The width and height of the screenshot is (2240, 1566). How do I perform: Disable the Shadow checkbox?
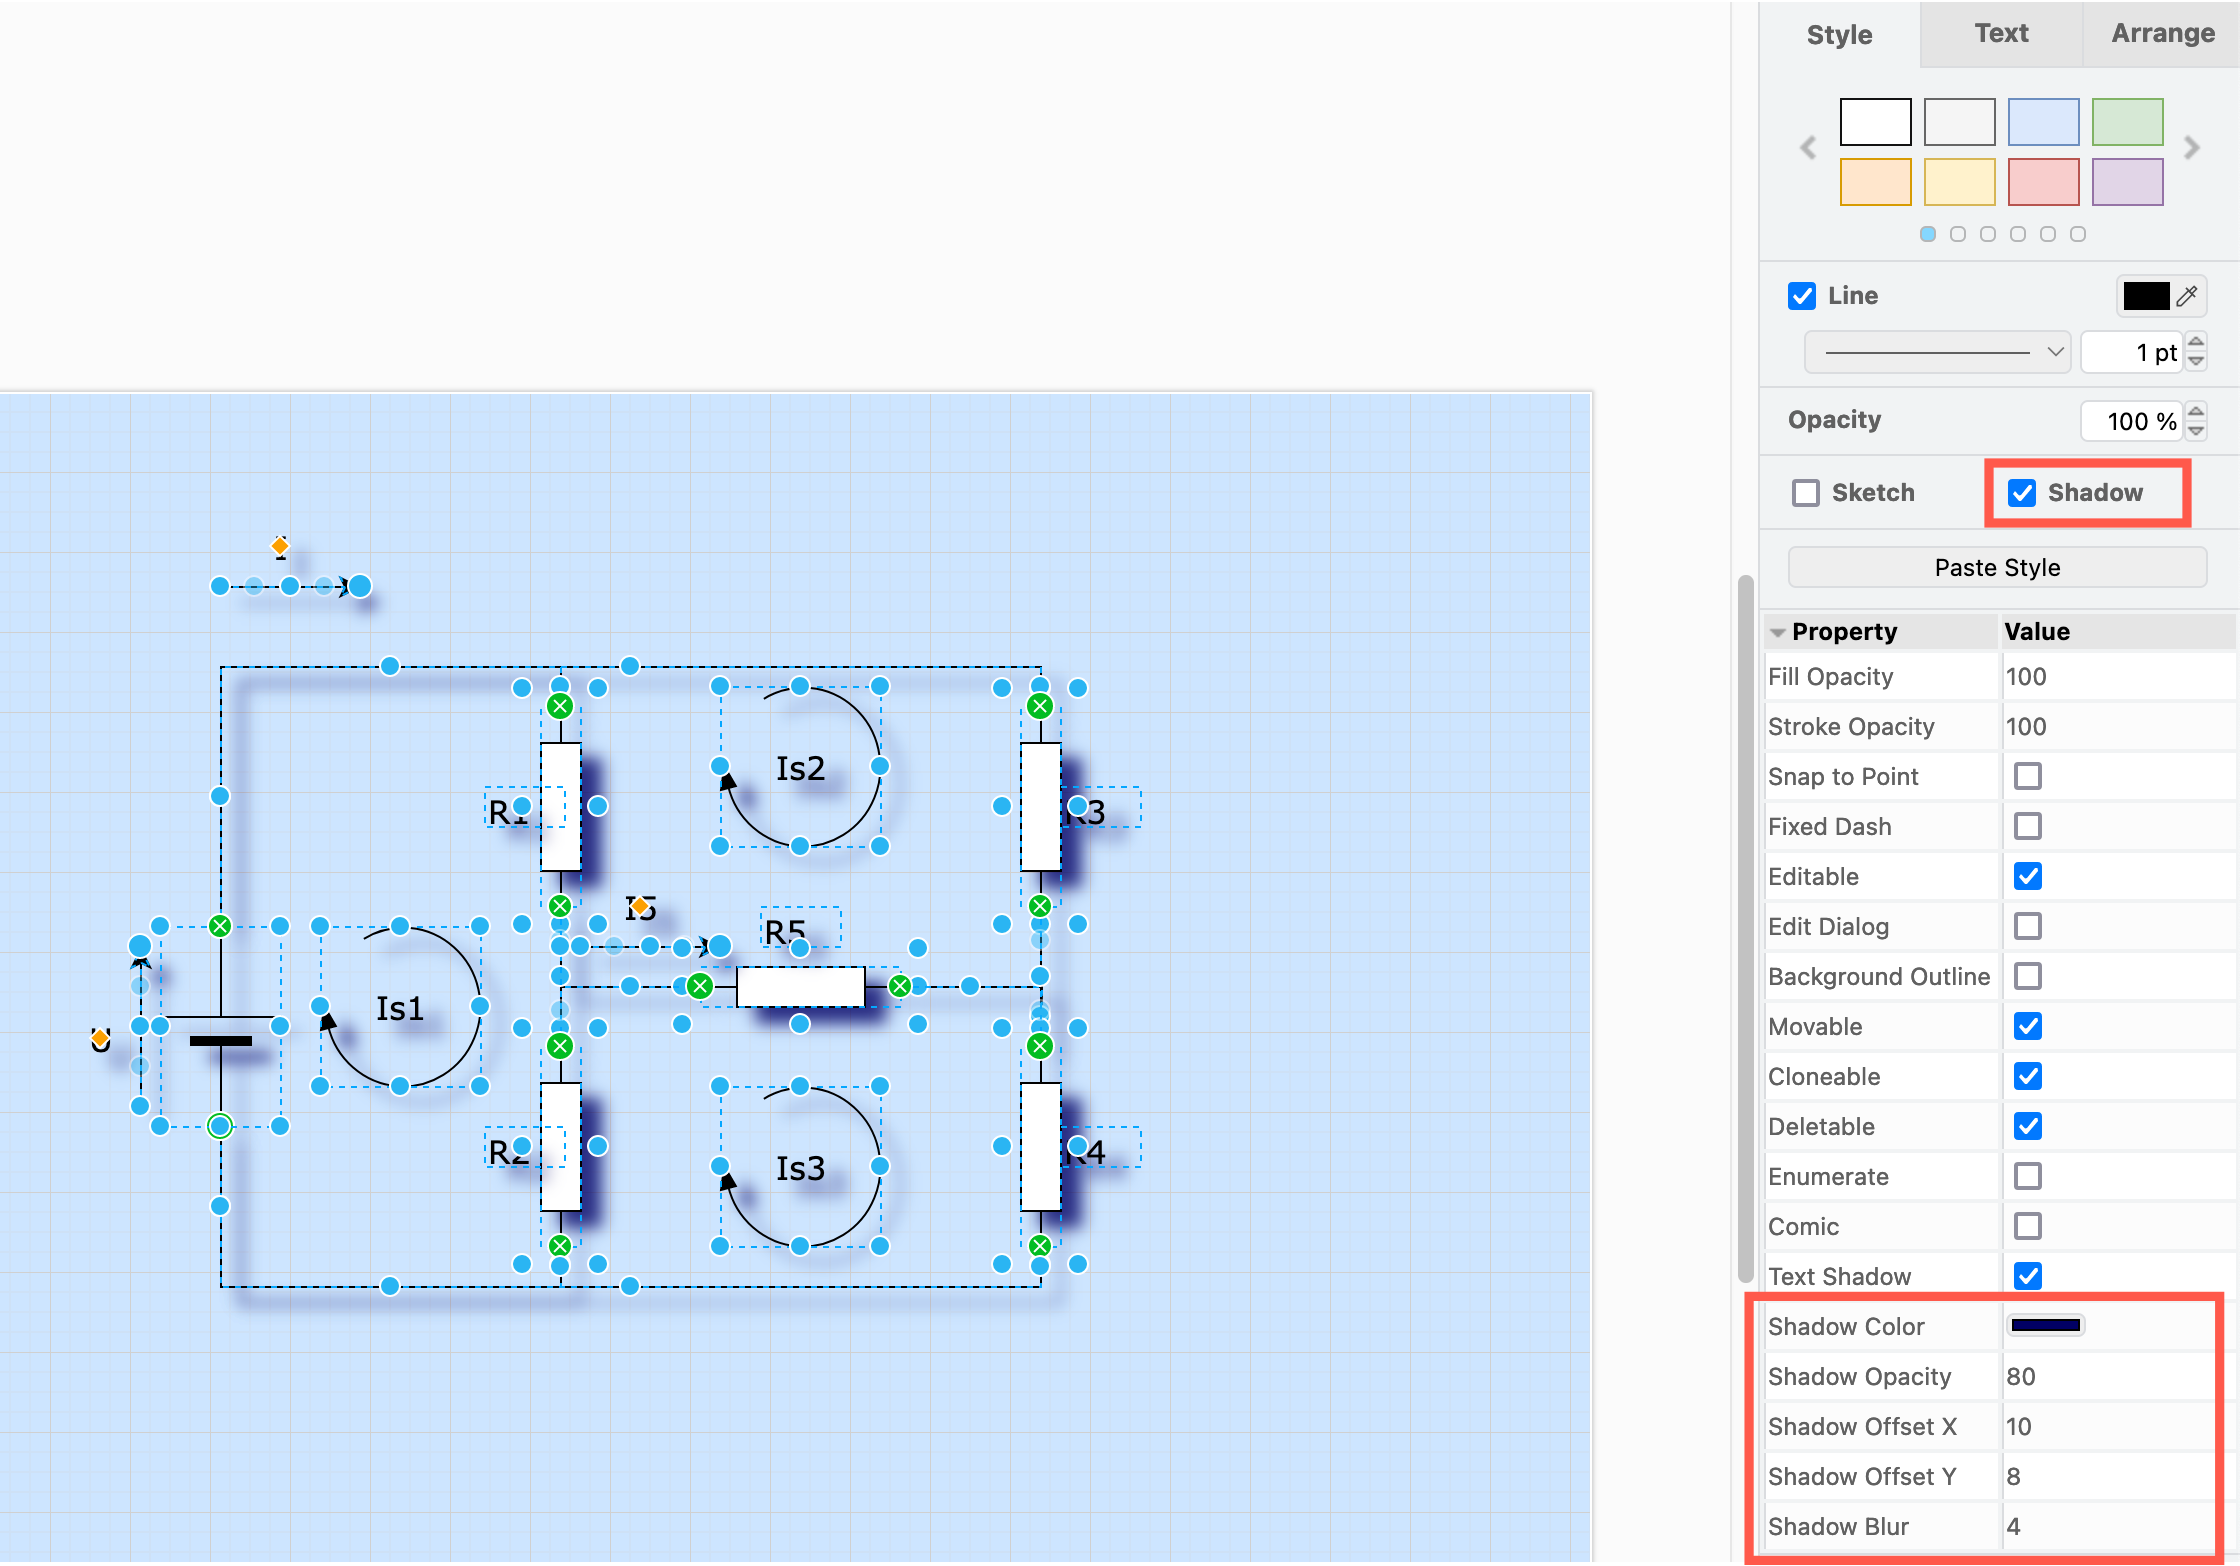pyautogui.click(x=2024, y=492)
